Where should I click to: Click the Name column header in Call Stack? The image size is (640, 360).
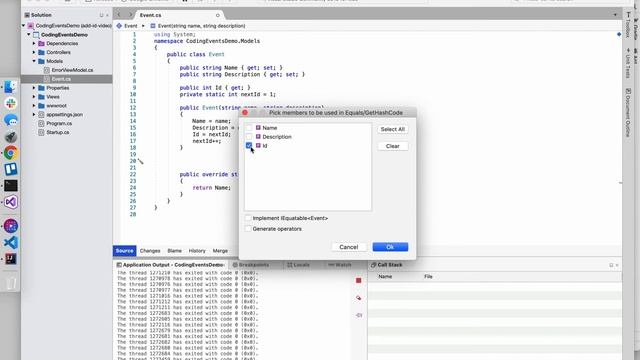click(x=385, y=277)
